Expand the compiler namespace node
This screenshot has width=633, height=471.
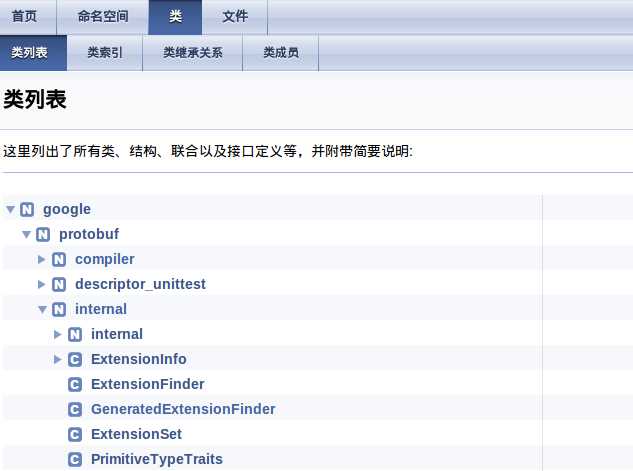tap(41, 260)
